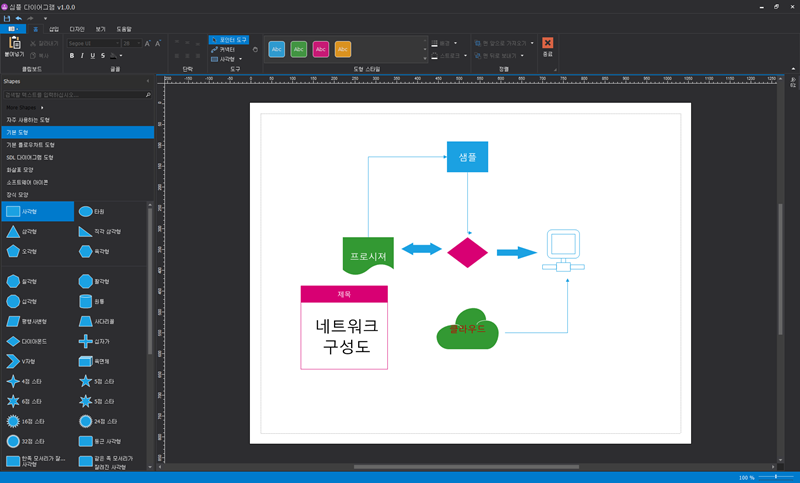Viewport: 800px width, 483px height.
Task: Select the rectangle shape in the Shapes panel
Action: 37,211
